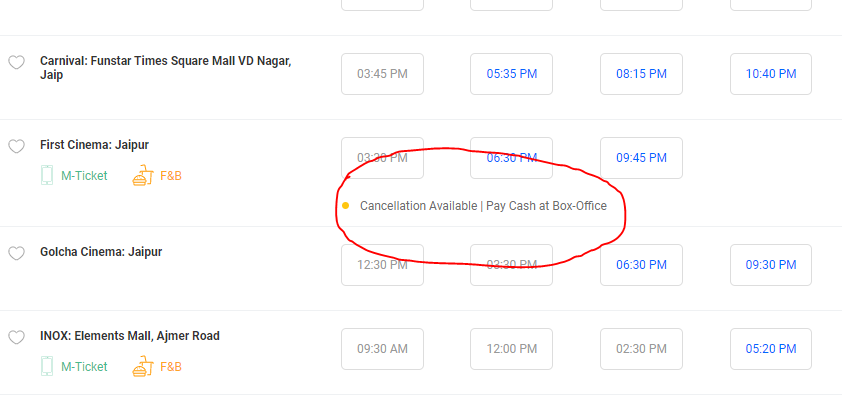Click heart icon beside INOX Elements Mall
This screenshot has height=403, width=842.
click(x=16, y=337)
